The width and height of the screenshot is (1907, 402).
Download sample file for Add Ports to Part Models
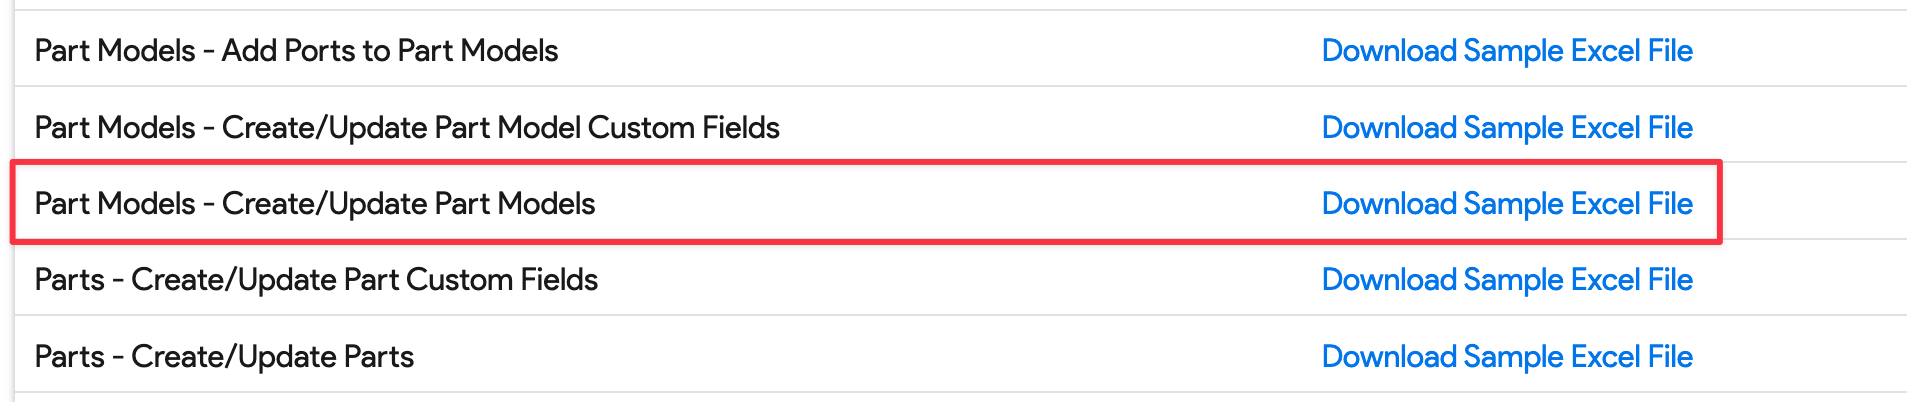coord(1506,51)
